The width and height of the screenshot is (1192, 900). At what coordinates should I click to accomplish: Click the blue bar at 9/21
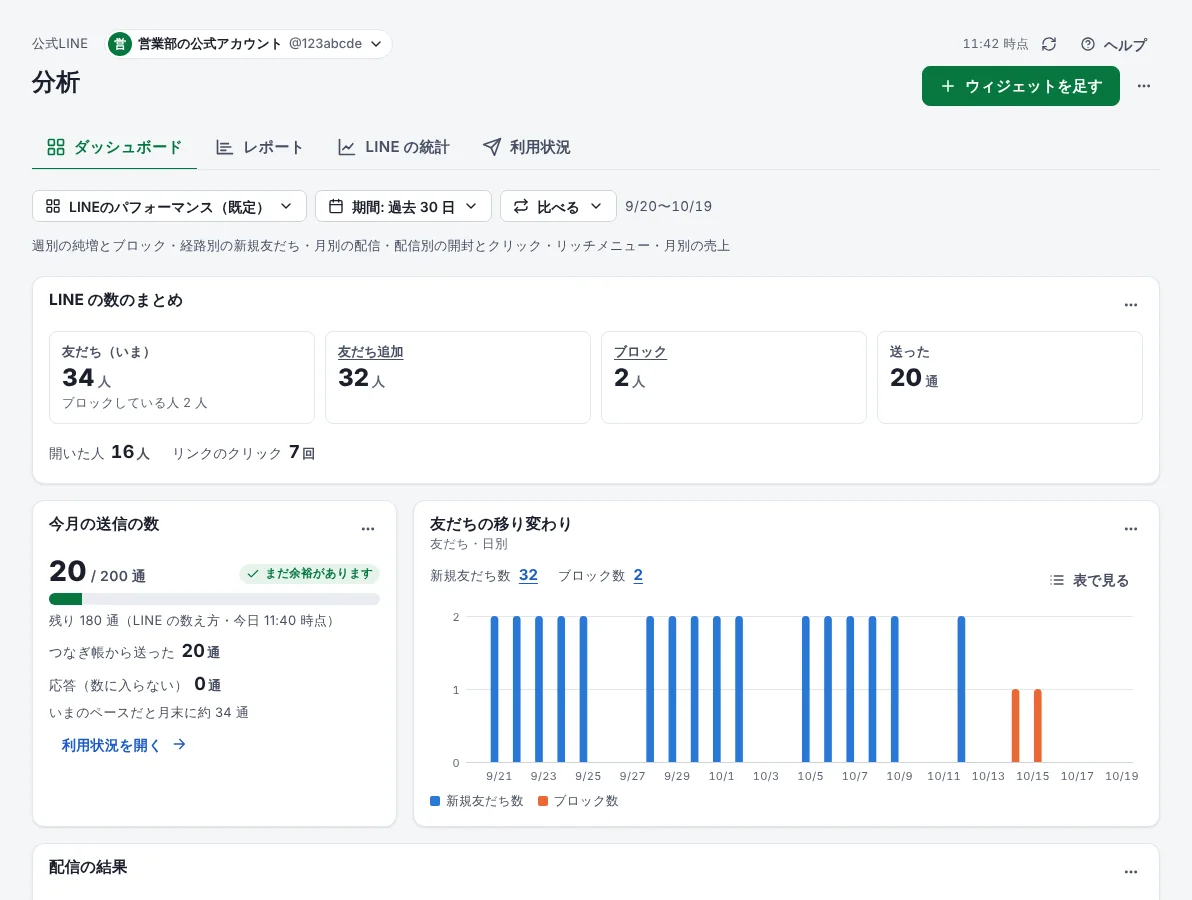495,689
